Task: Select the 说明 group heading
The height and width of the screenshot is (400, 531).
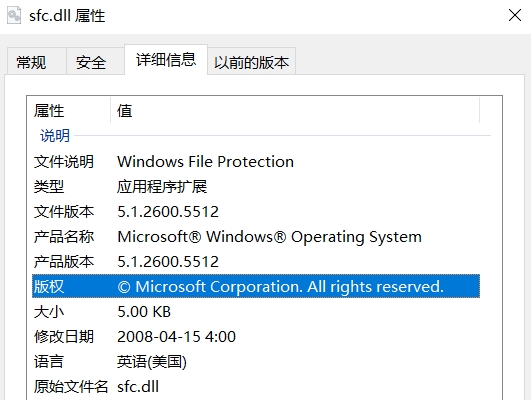Action: (55, 136)
